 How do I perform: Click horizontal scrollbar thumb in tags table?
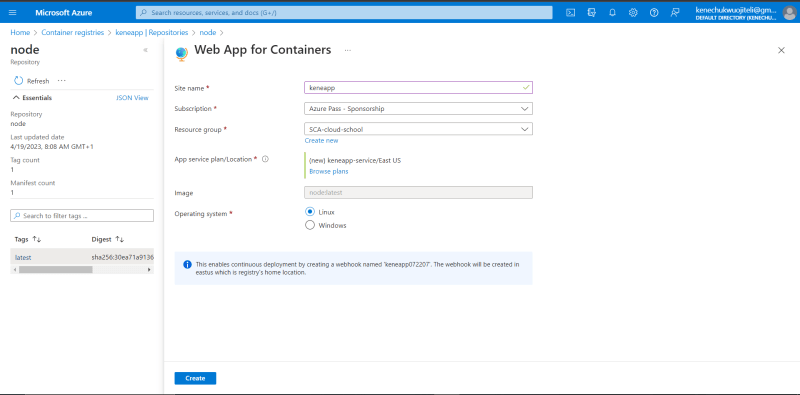point(56,269)
